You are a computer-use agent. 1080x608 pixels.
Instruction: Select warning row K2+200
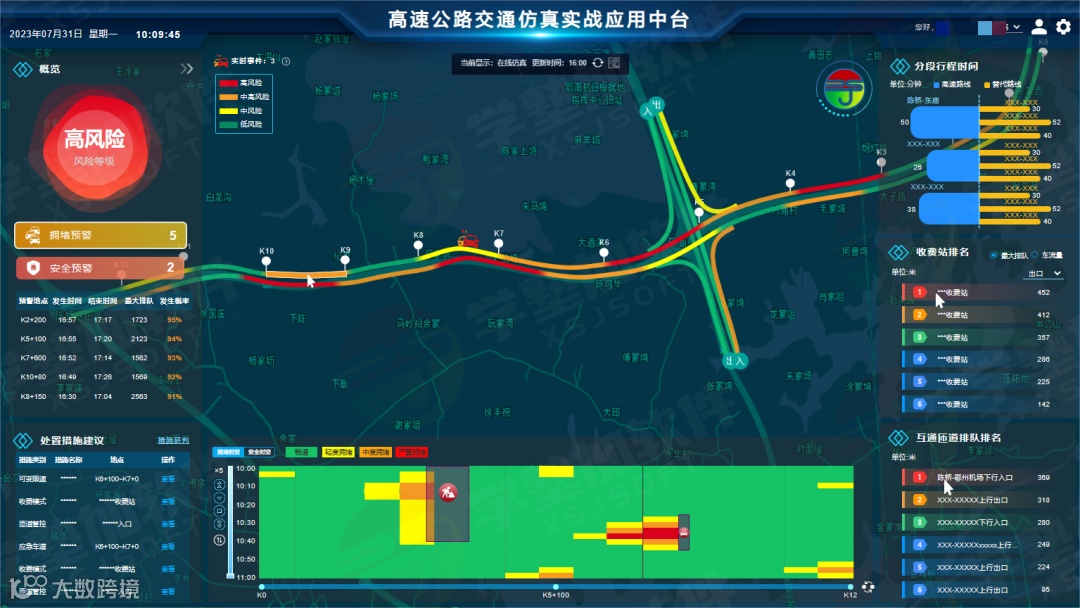point(101,319)
